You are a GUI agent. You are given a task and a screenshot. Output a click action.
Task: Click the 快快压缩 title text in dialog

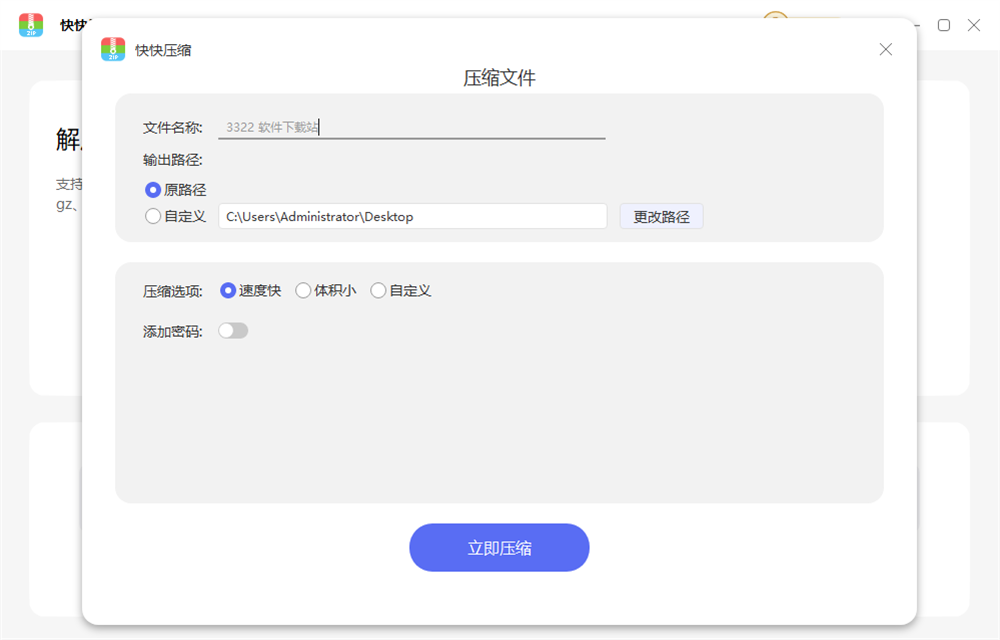163,50
